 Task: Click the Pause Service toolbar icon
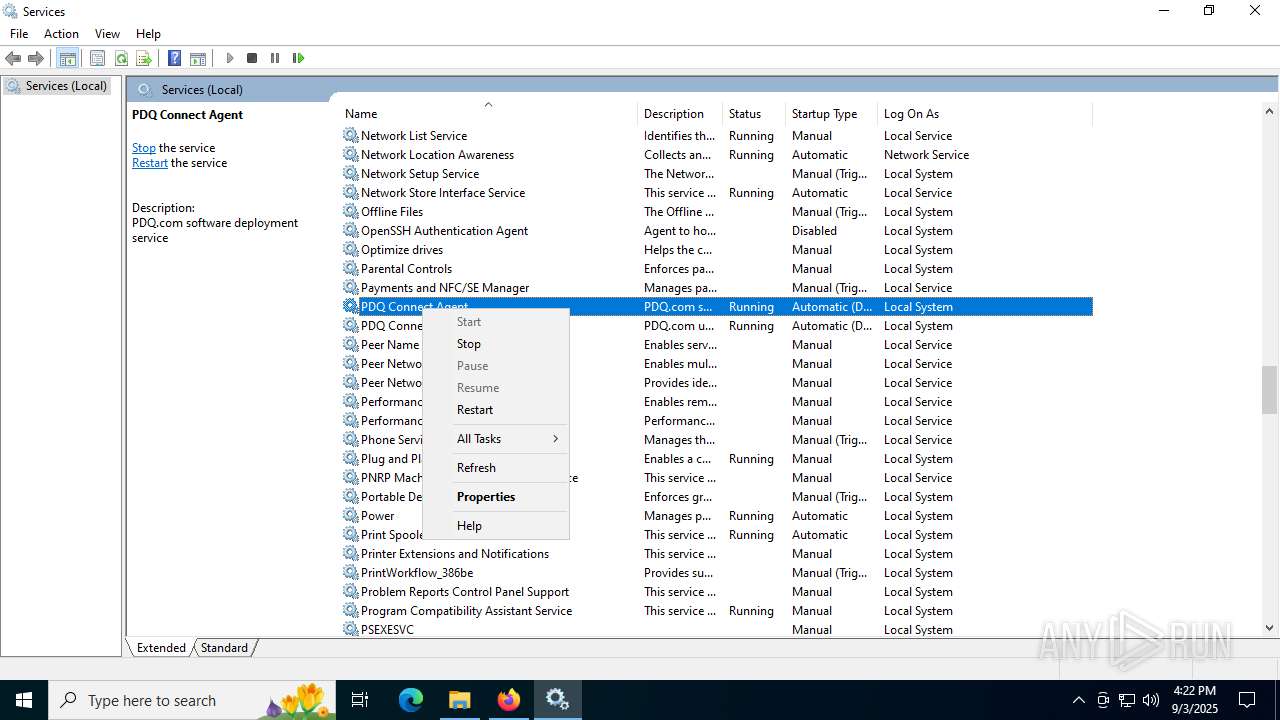275,58
